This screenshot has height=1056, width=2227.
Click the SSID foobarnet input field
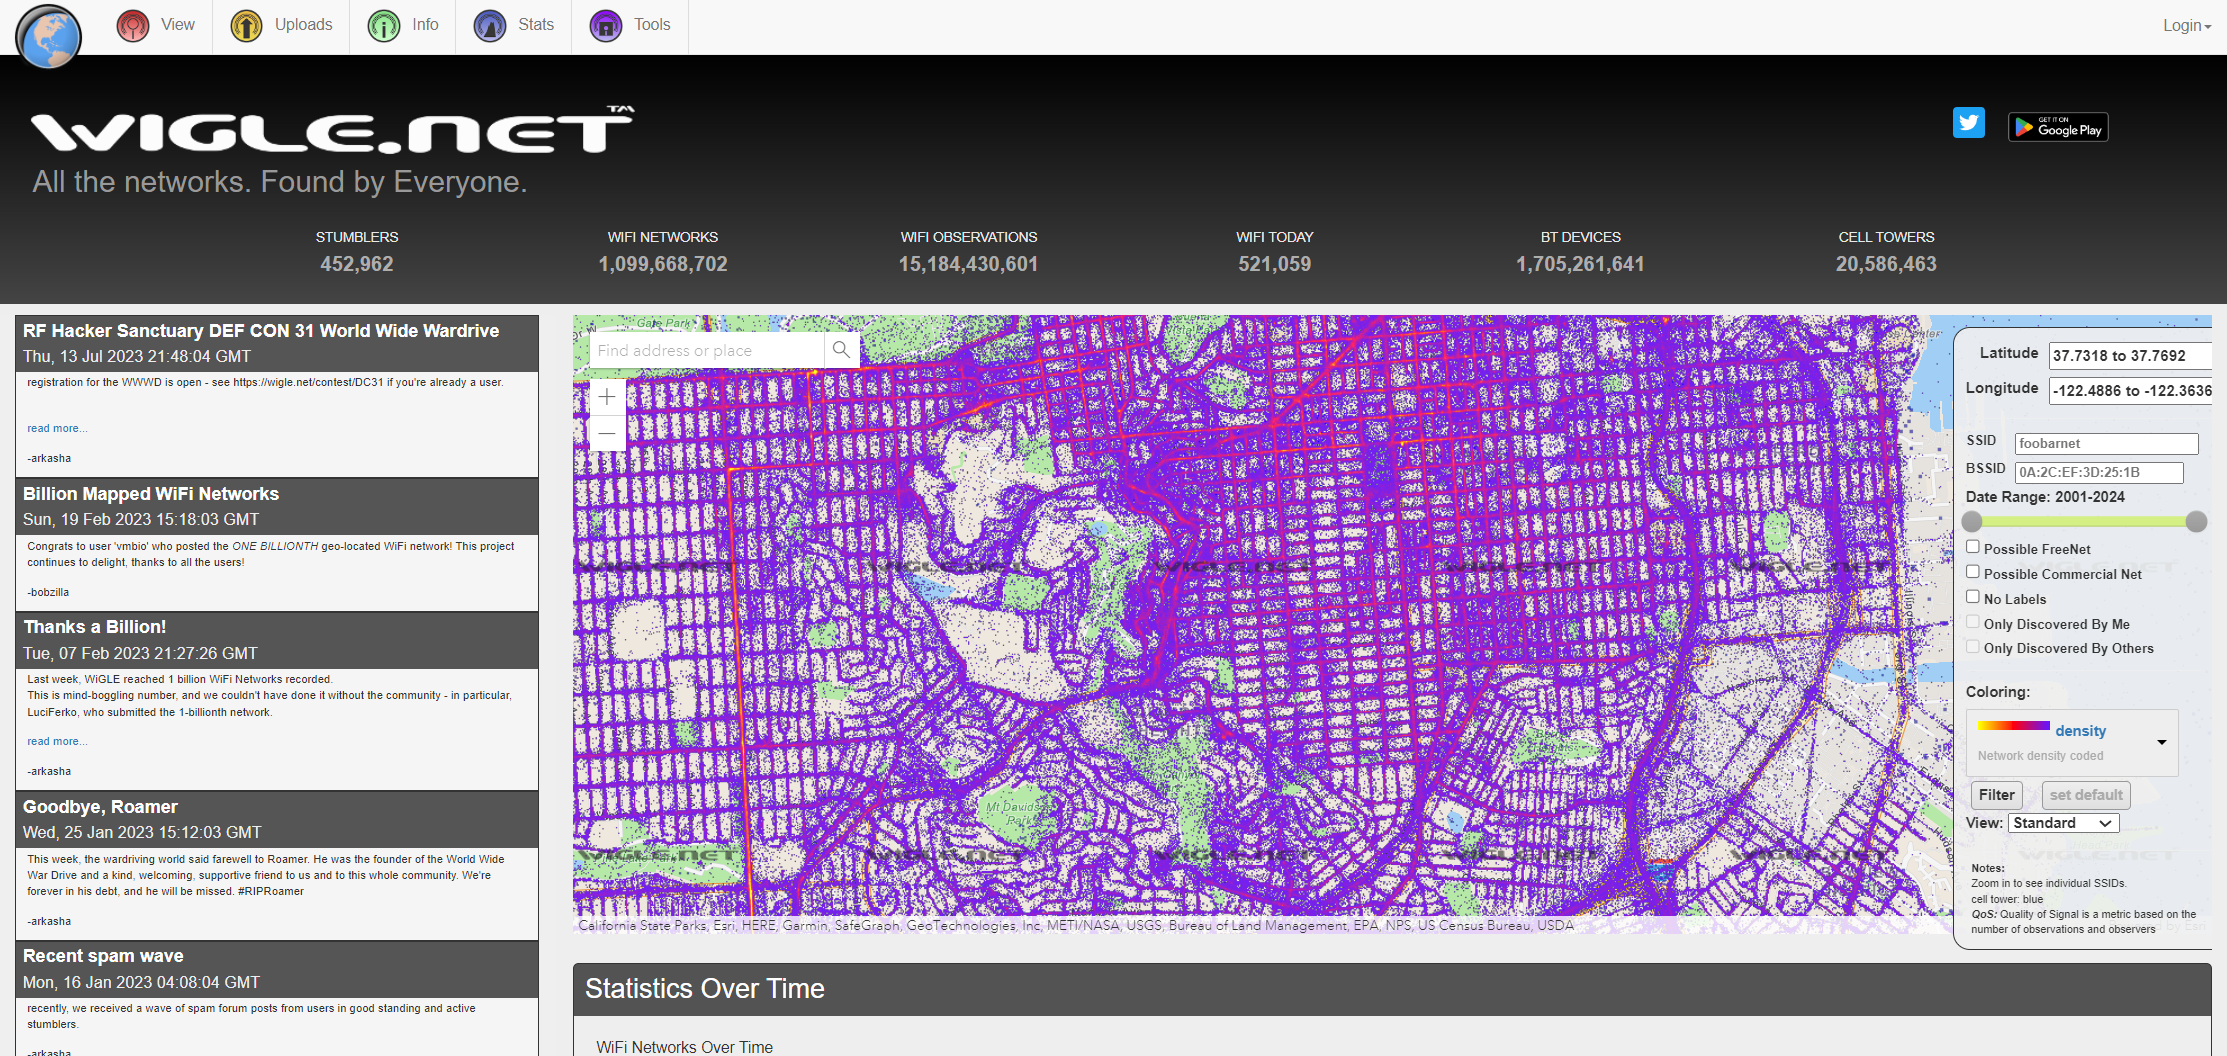coord(2106,443)
